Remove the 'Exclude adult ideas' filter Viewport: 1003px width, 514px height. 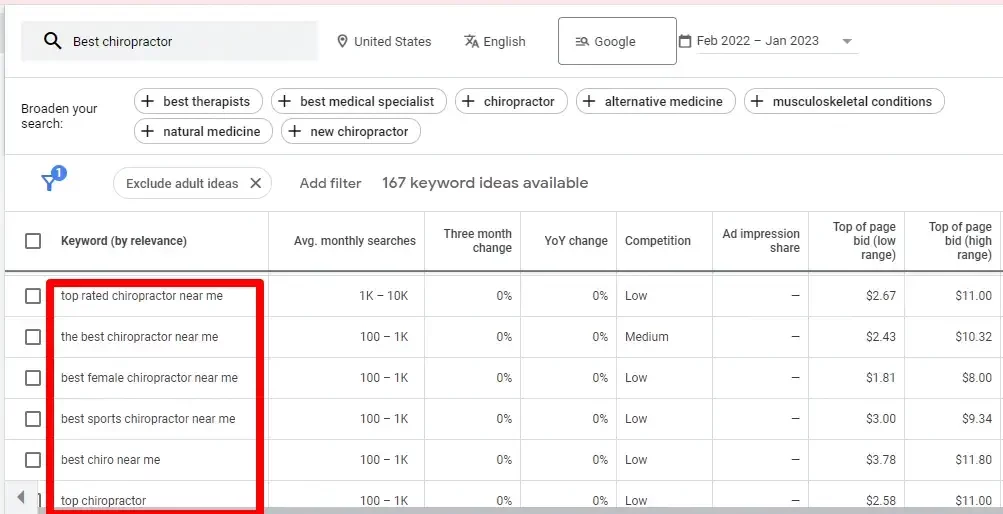(255, 183)
